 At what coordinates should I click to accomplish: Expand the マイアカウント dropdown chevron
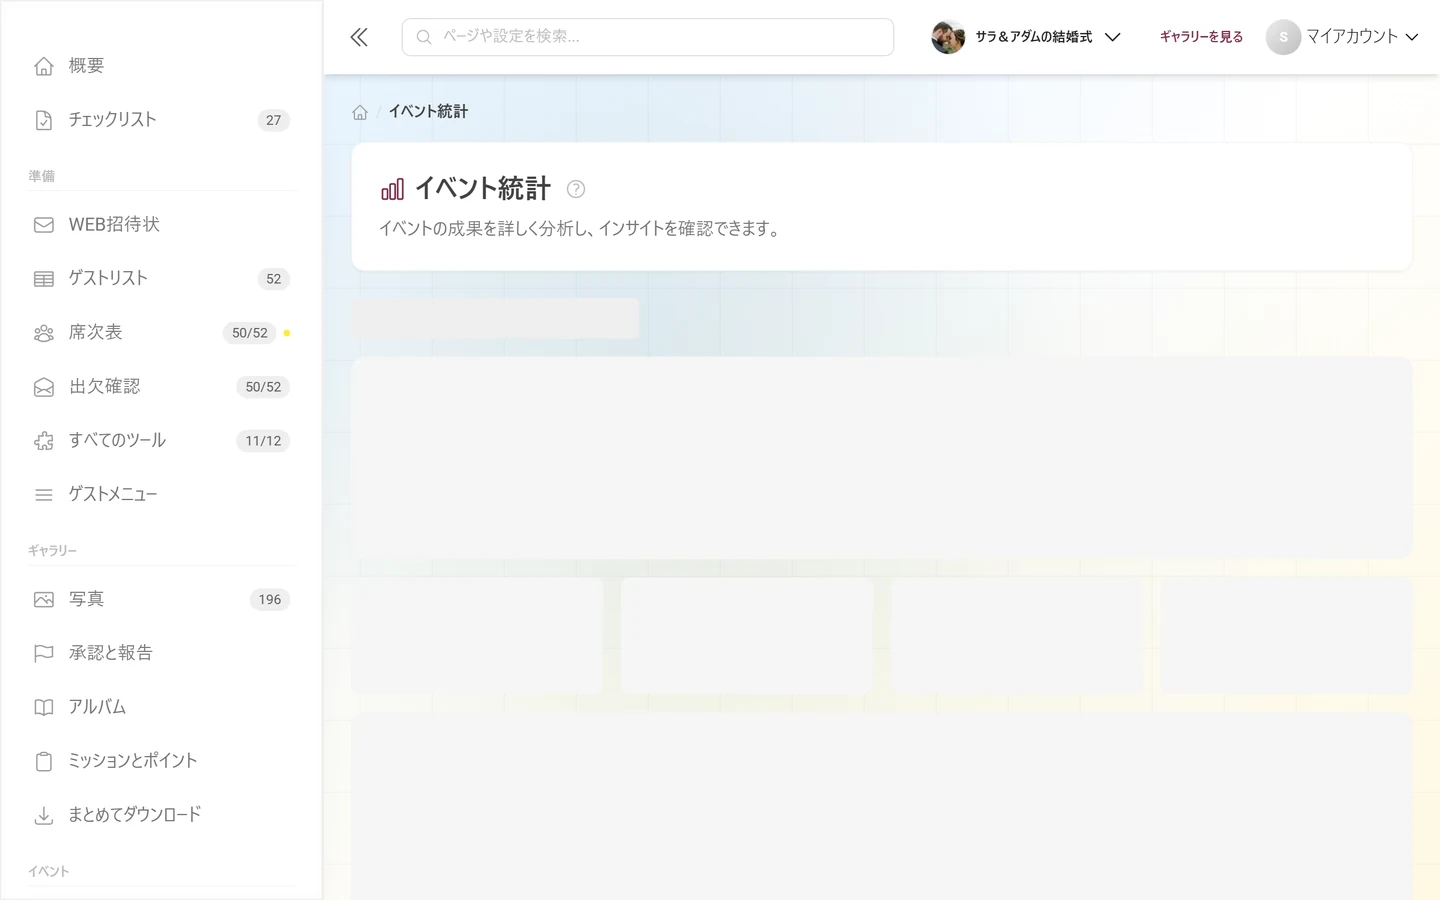coord(1412,37)
